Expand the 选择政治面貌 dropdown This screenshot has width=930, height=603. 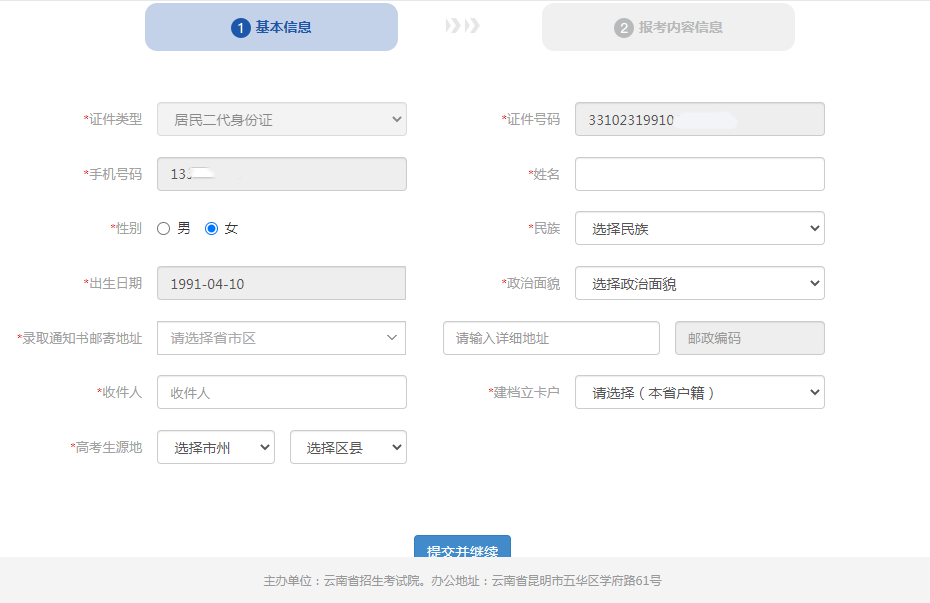(699, 284)
